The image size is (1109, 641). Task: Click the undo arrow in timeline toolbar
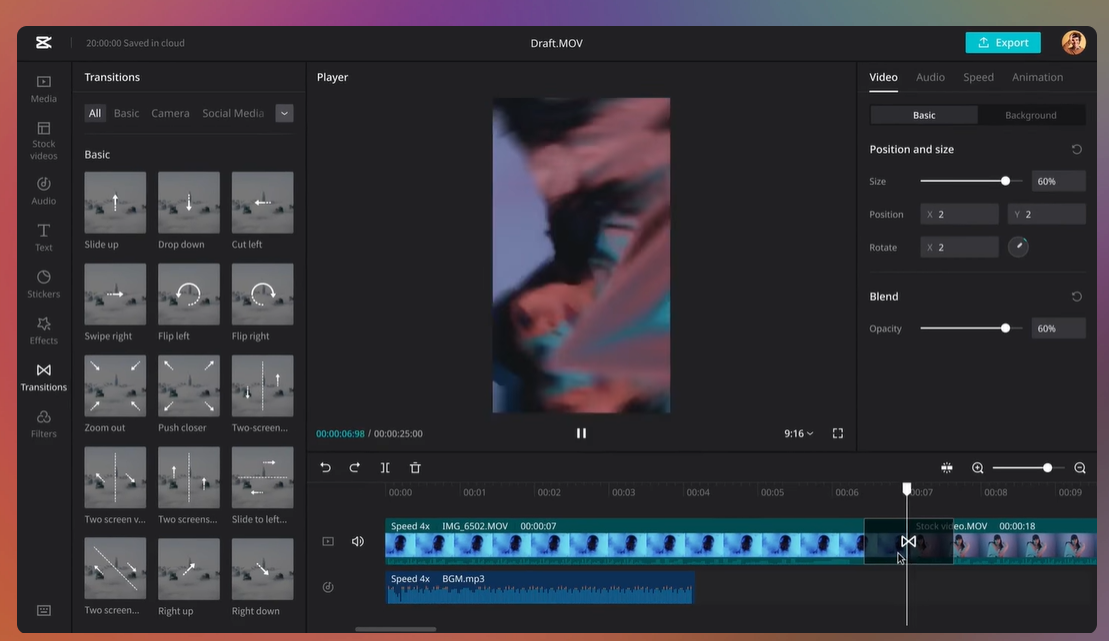325,468
